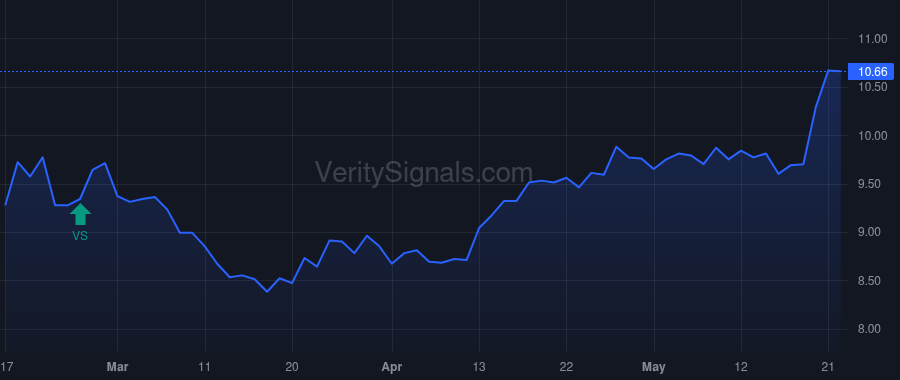Select the 10.66 current price tag
The width and height of the screenshot is (900, 380).
click(871, 72)
